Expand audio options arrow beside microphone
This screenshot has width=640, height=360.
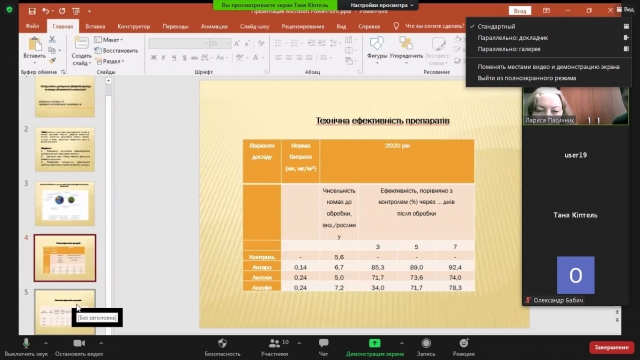[46, 343]
